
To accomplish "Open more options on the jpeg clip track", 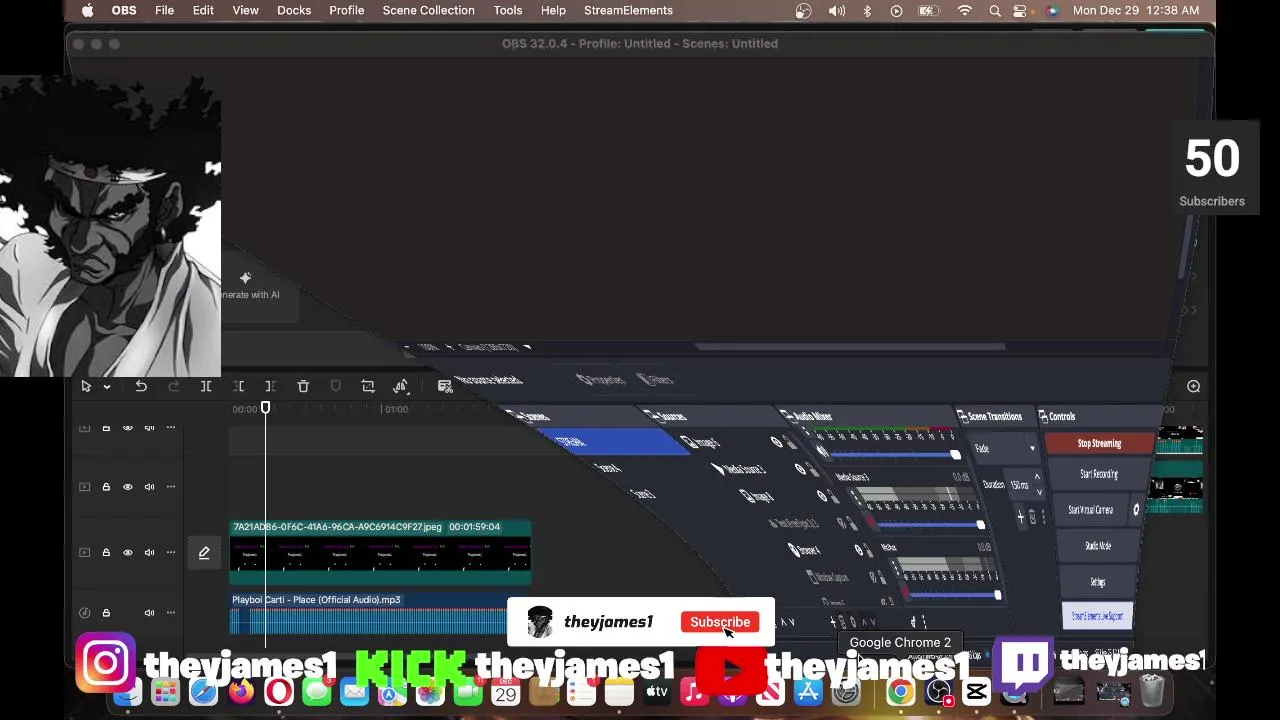I will tap(171, 552).
